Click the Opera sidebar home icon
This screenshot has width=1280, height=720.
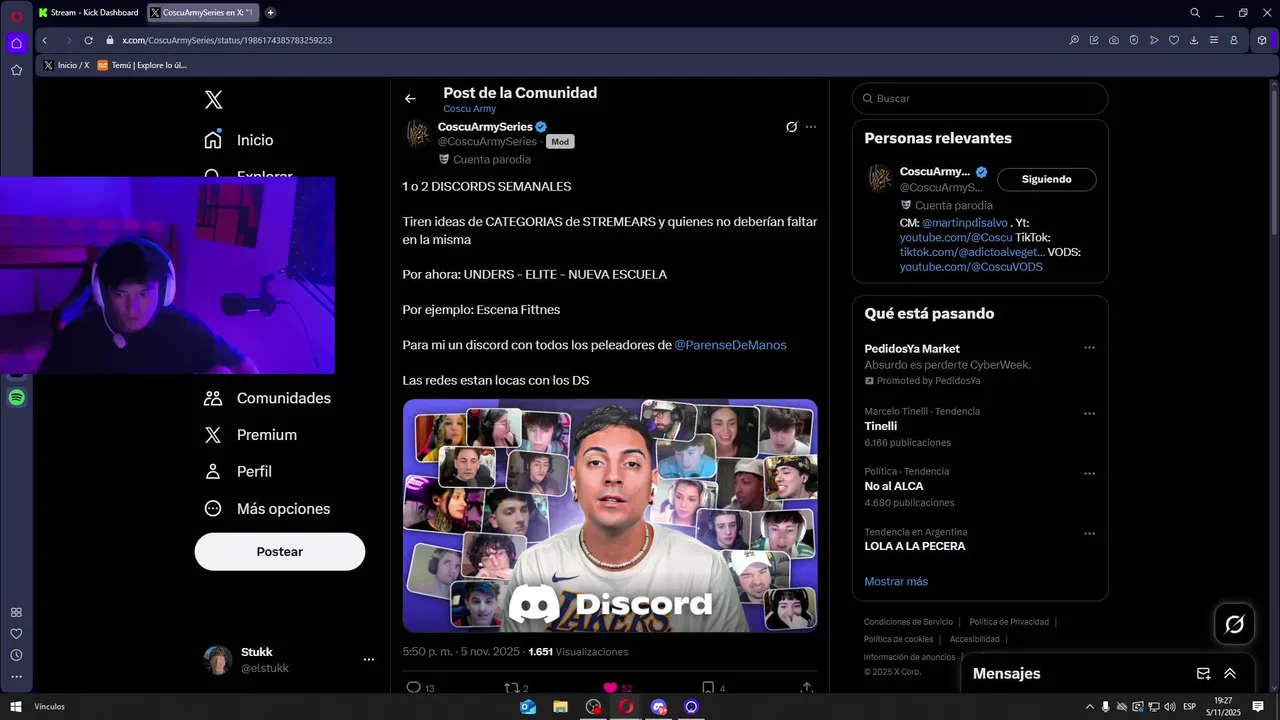pos(16,43)
